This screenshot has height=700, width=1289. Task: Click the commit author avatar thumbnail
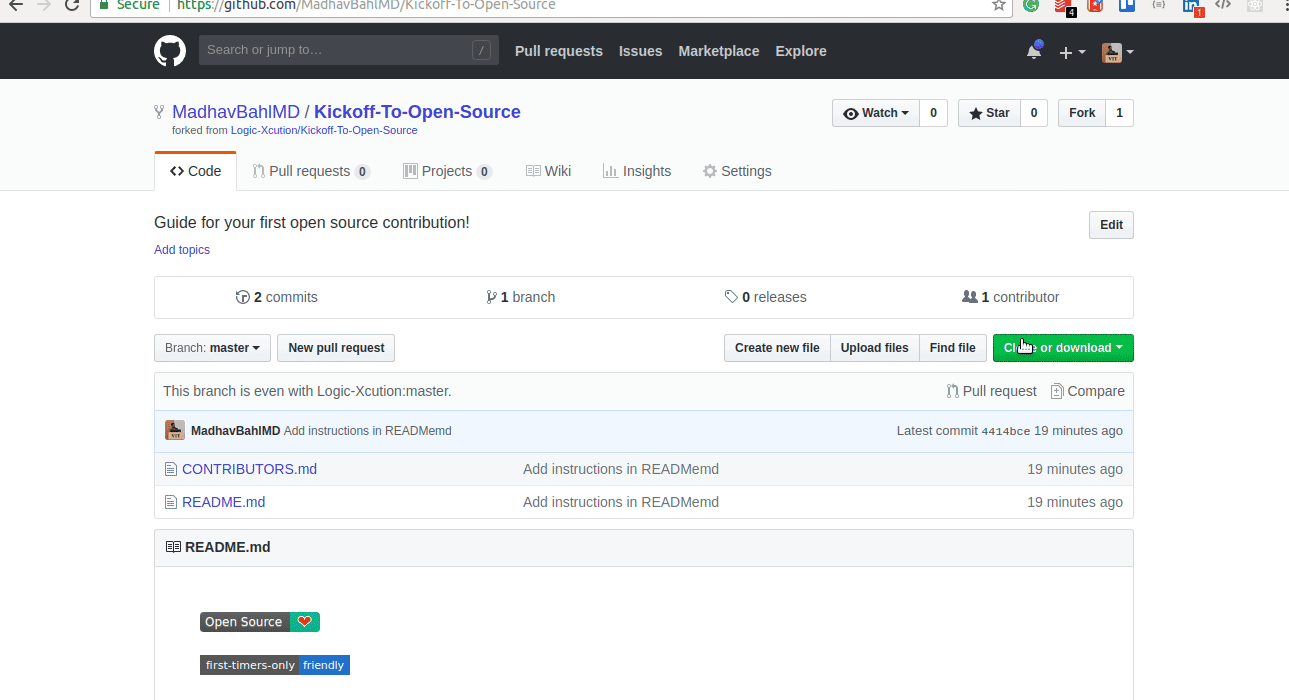point(175,430)
